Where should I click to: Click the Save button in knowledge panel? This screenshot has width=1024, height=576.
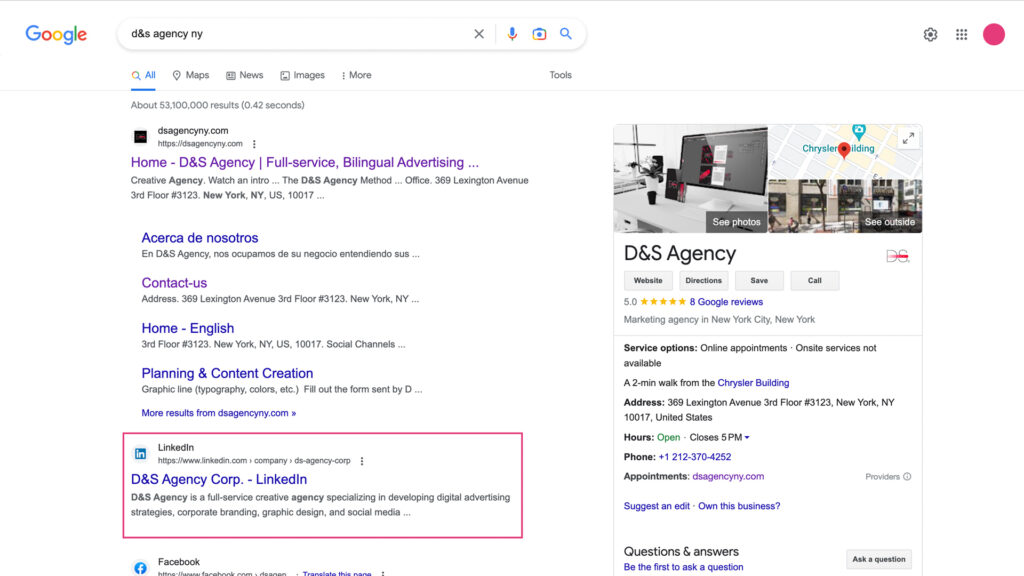click(x=759, y=281)
